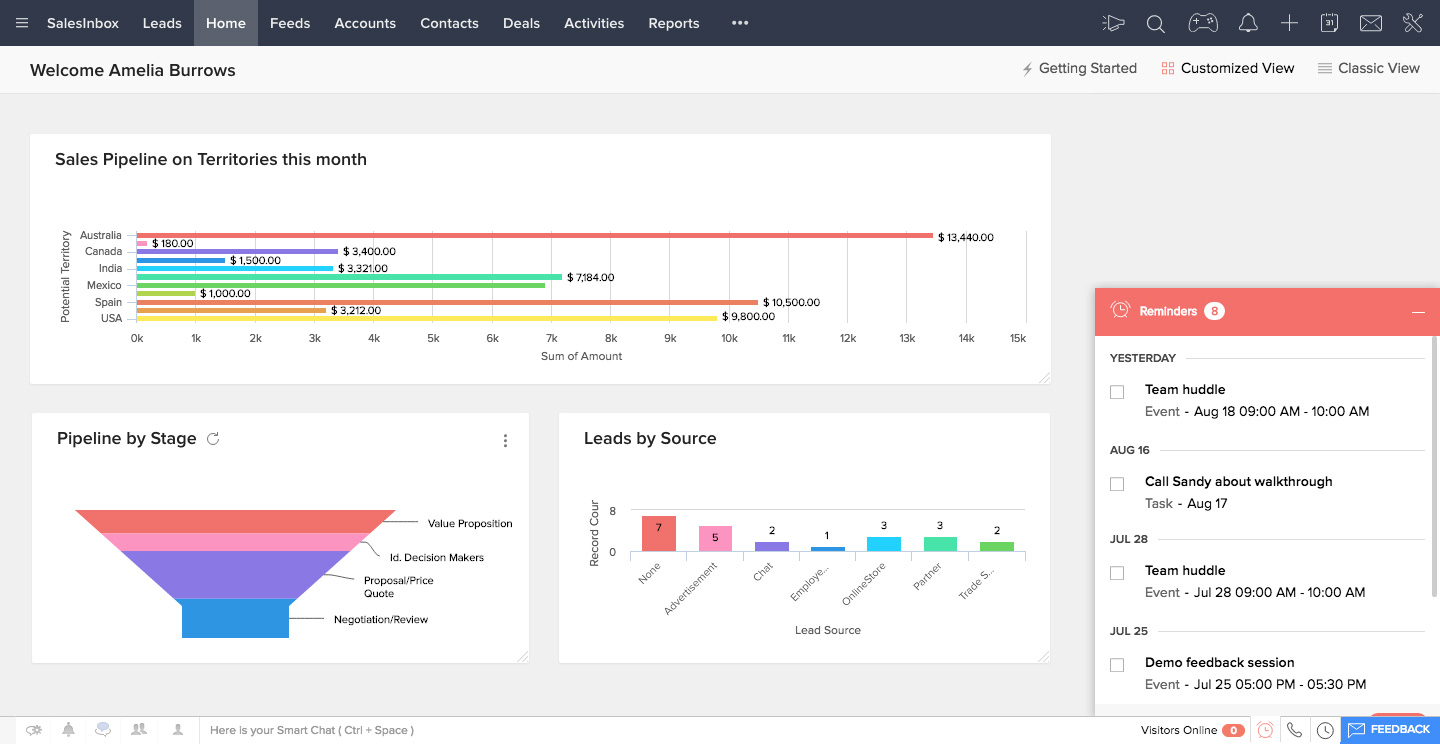This screenshot has height=744, width=1440.
Task: Open the Reports tab
Action: point(673,23)
